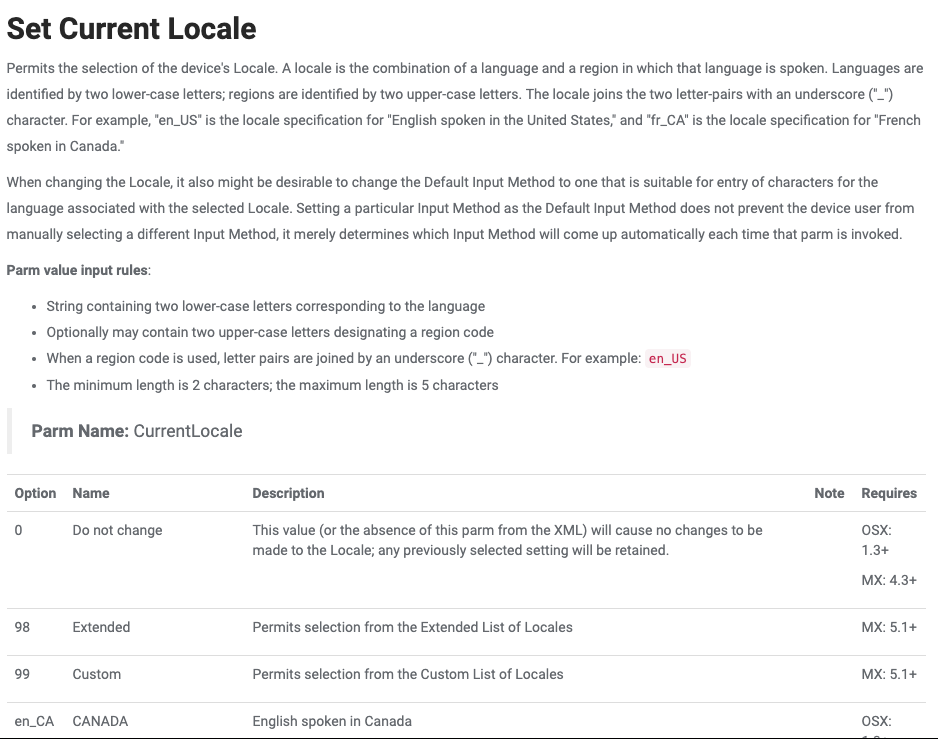Image resolution: width=938 pixels, height=739 pixels.
Task: Click option value 99 in the table
Action: pos(23,674)
